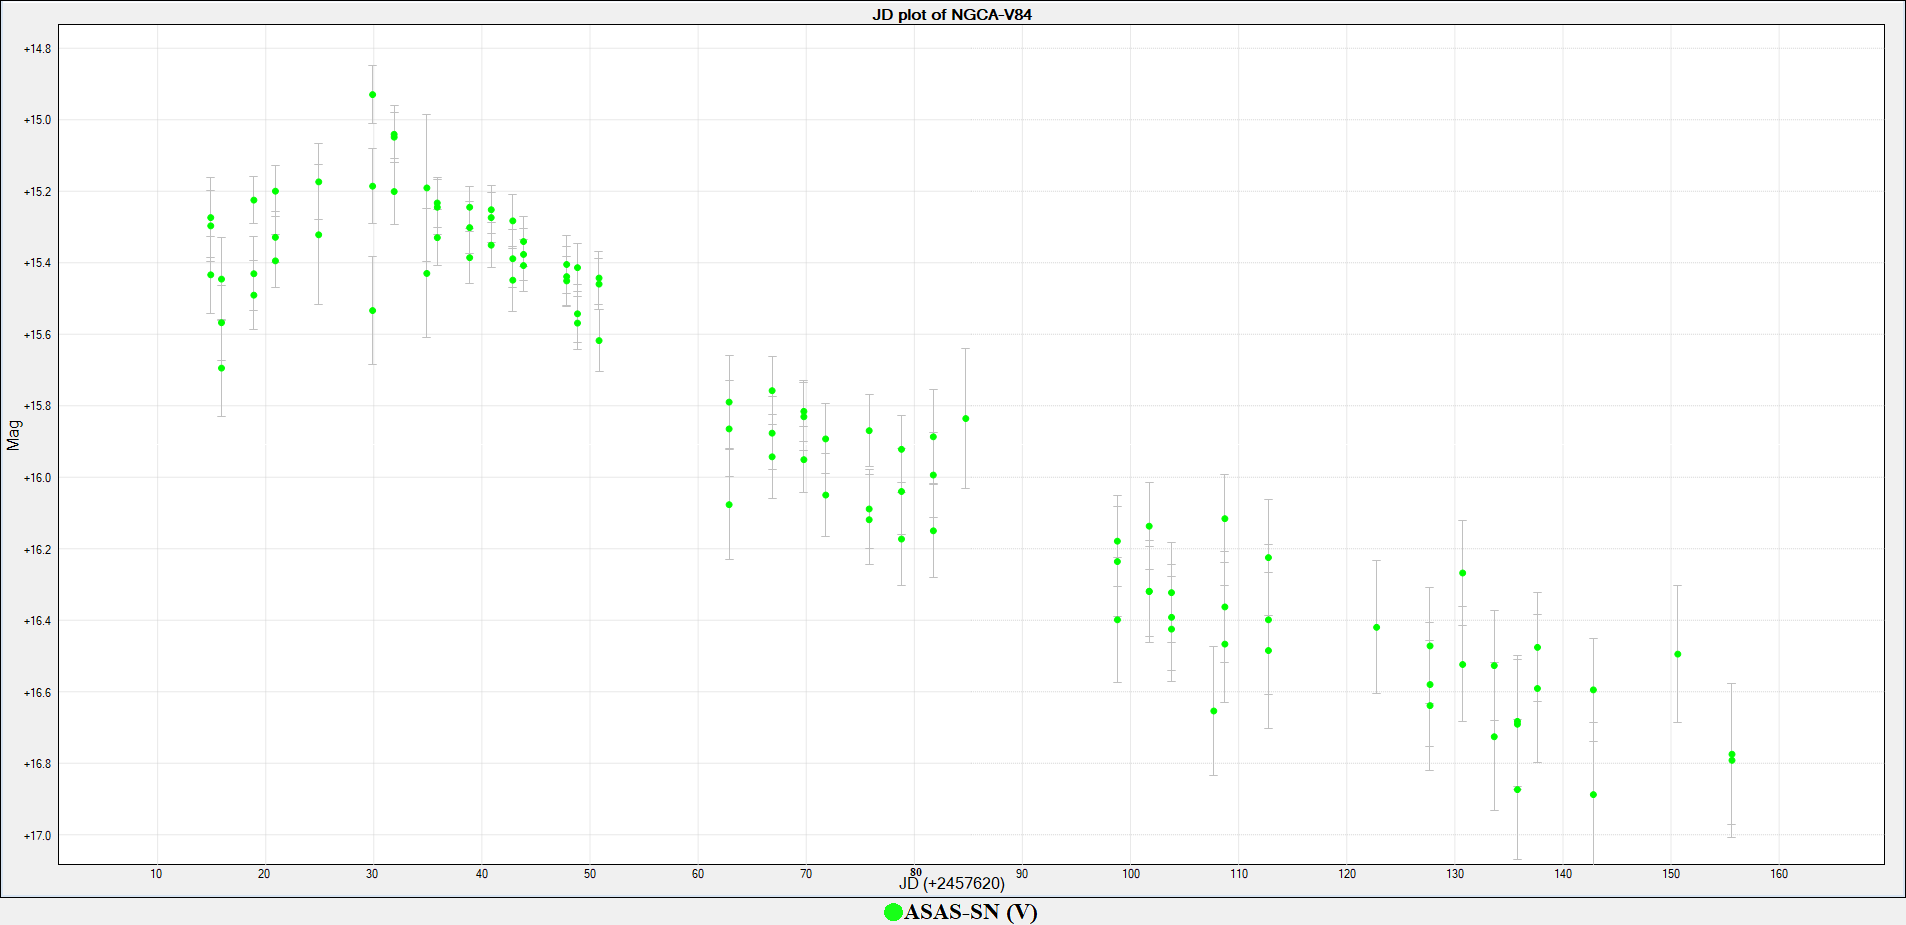This screenshot has width=1906, height=925.
Task: Pick the lowest data point at JD 63
Action: tap(730, 505)
